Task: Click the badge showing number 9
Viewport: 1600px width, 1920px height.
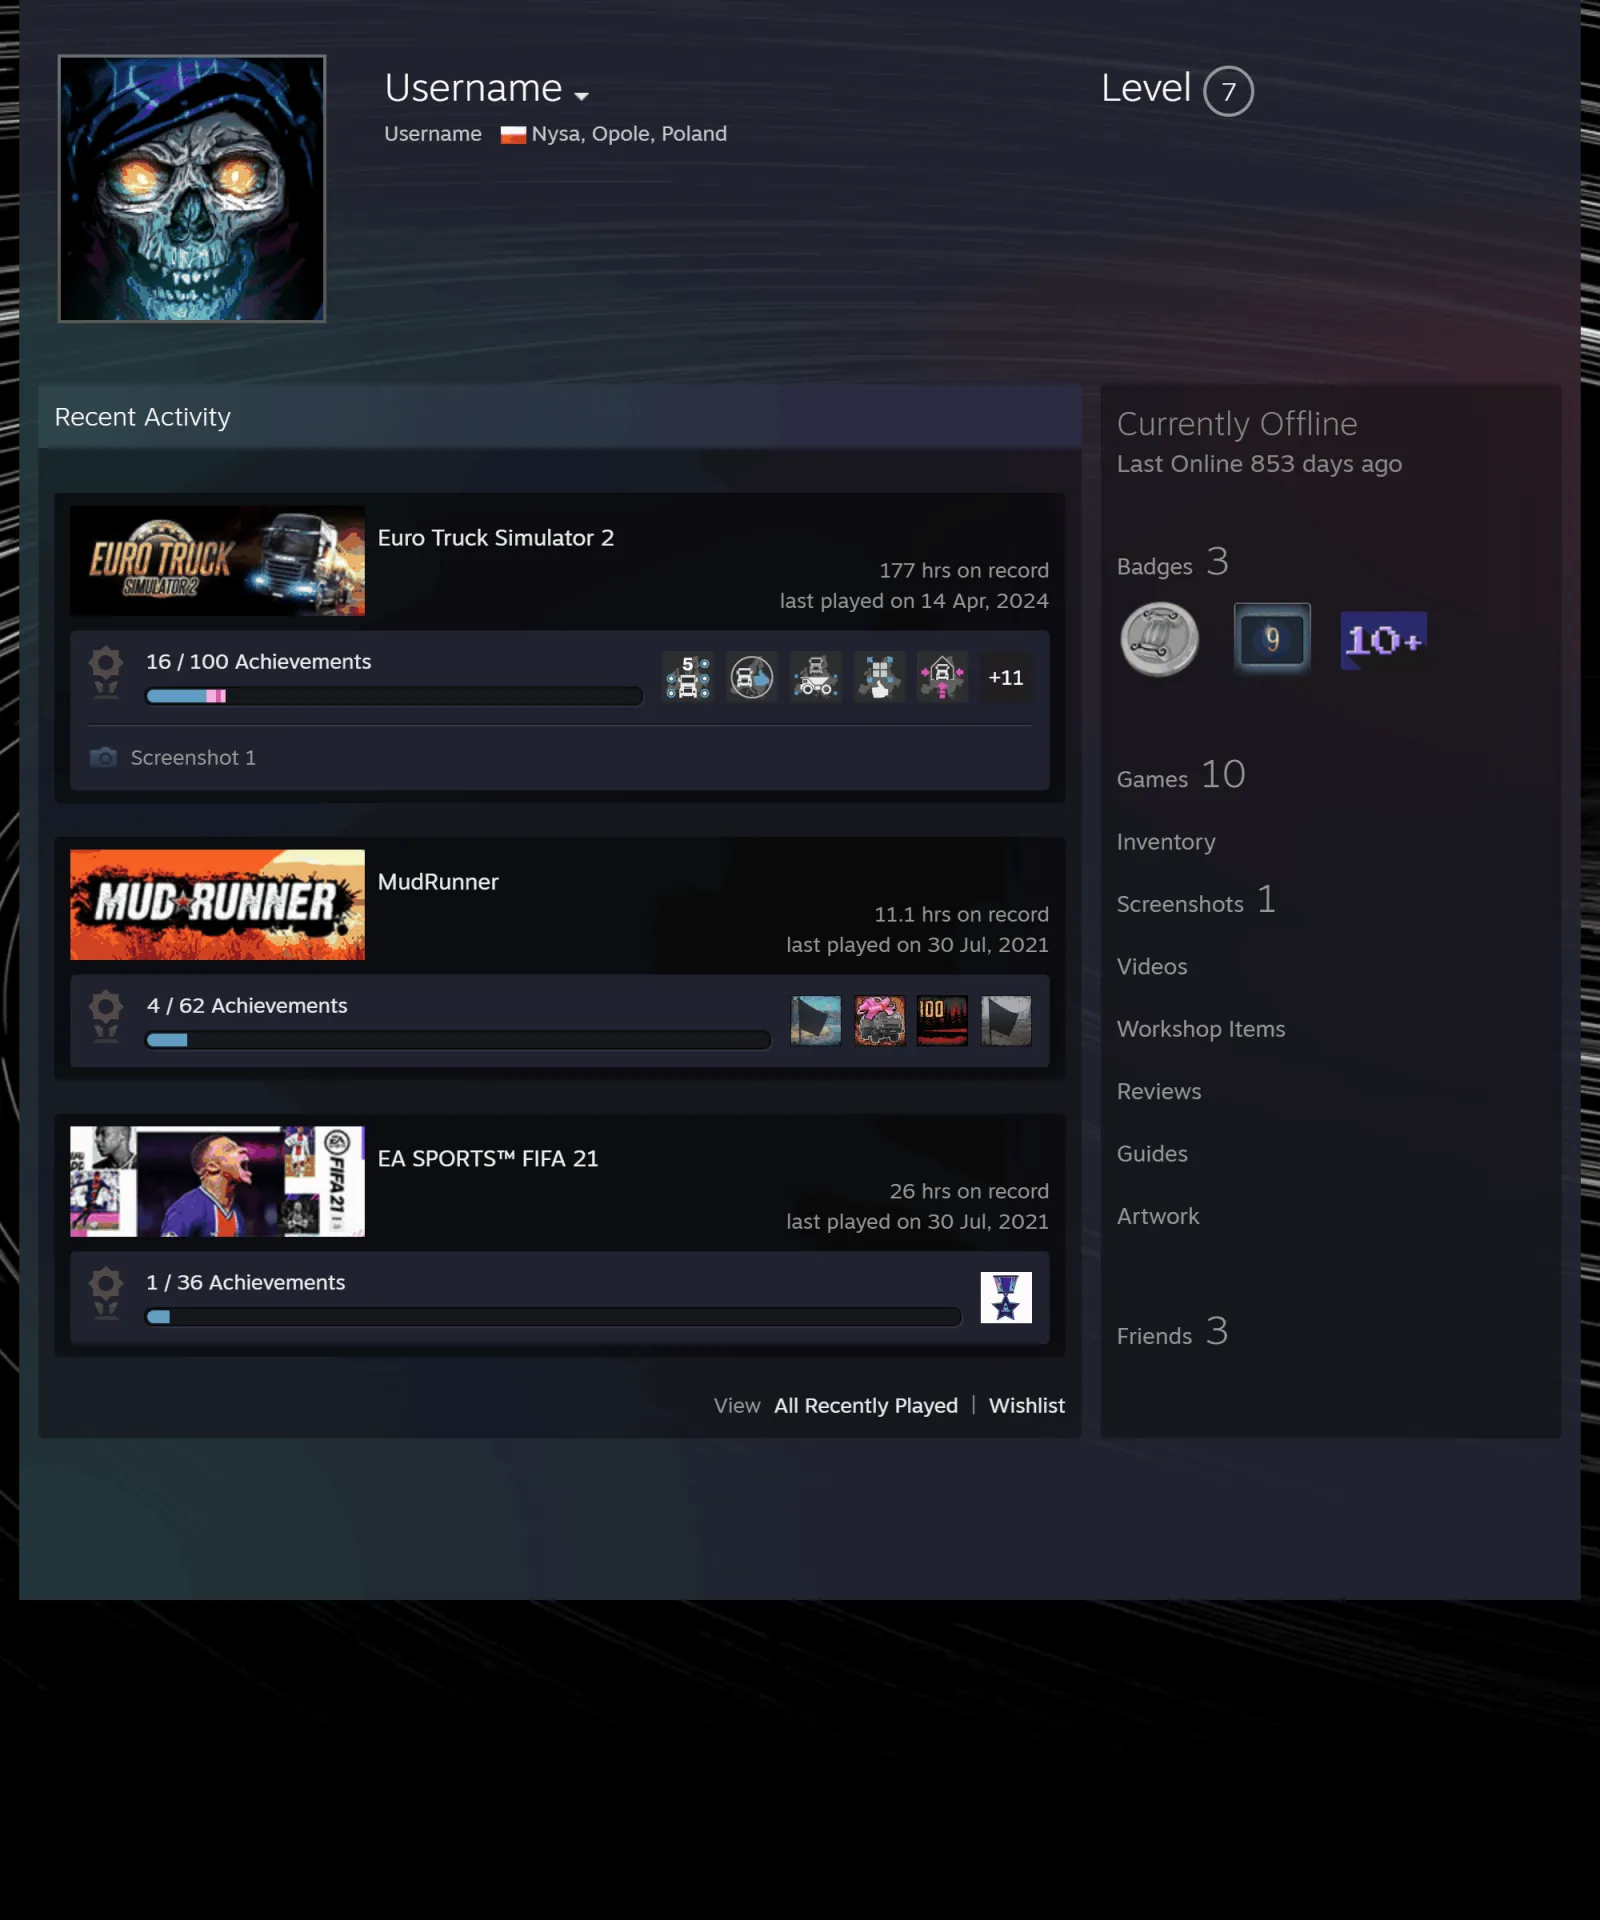Action: tap(1271, 638)
